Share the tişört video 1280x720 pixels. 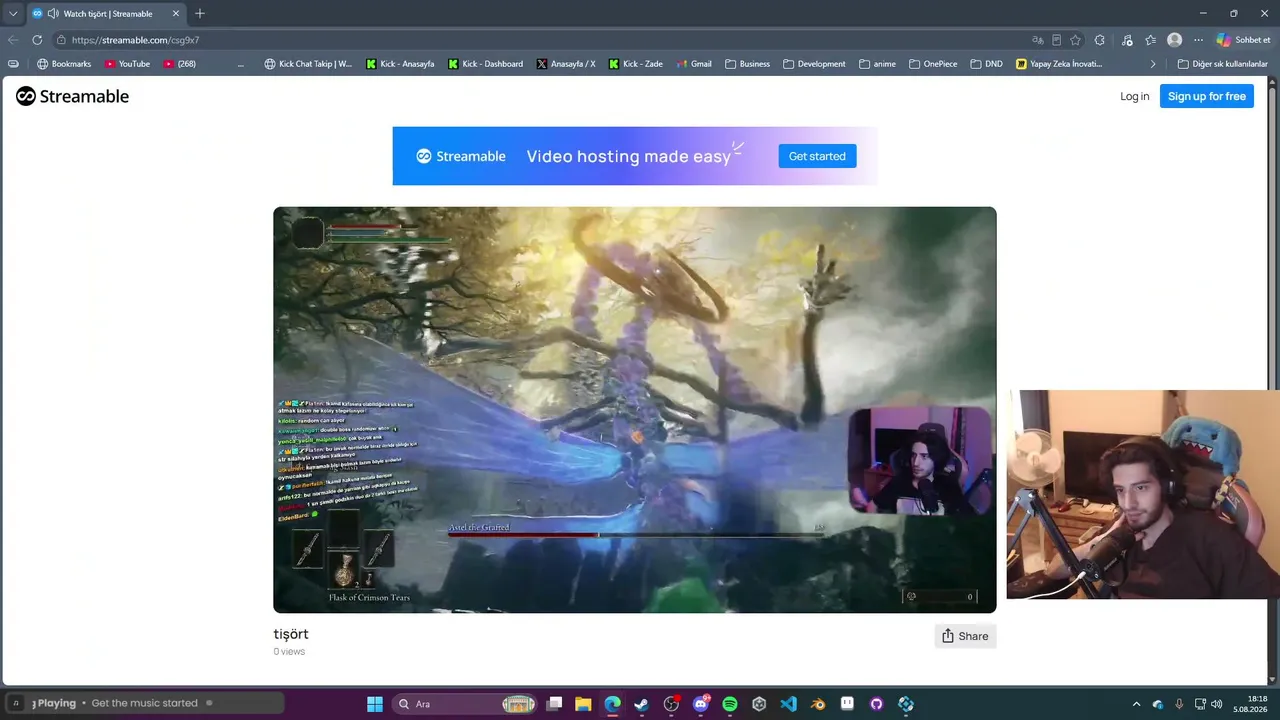click(965, 636)
